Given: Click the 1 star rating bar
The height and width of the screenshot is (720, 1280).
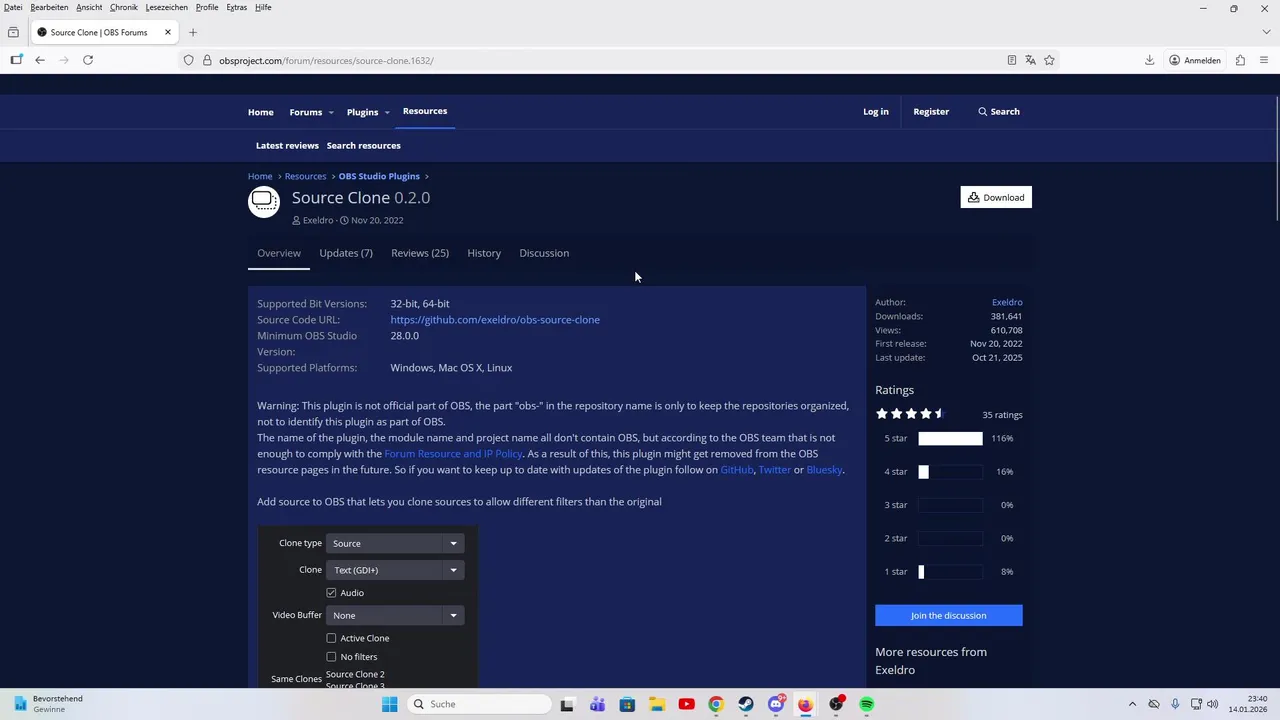Looking at the screenshot, I should click(x=950, y=571).
